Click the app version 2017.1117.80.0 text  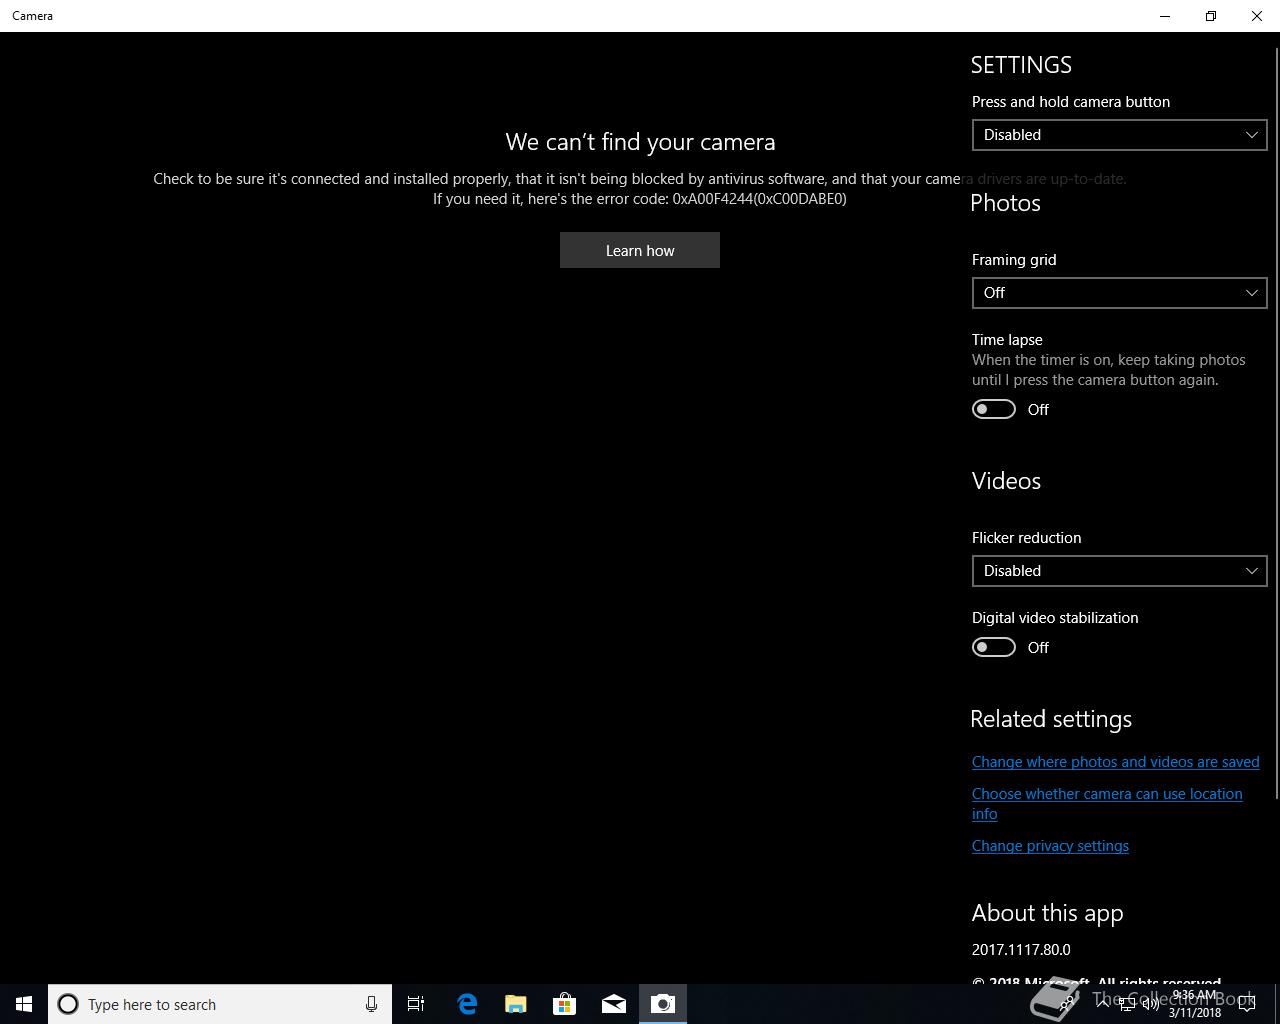click(1021, 950)
